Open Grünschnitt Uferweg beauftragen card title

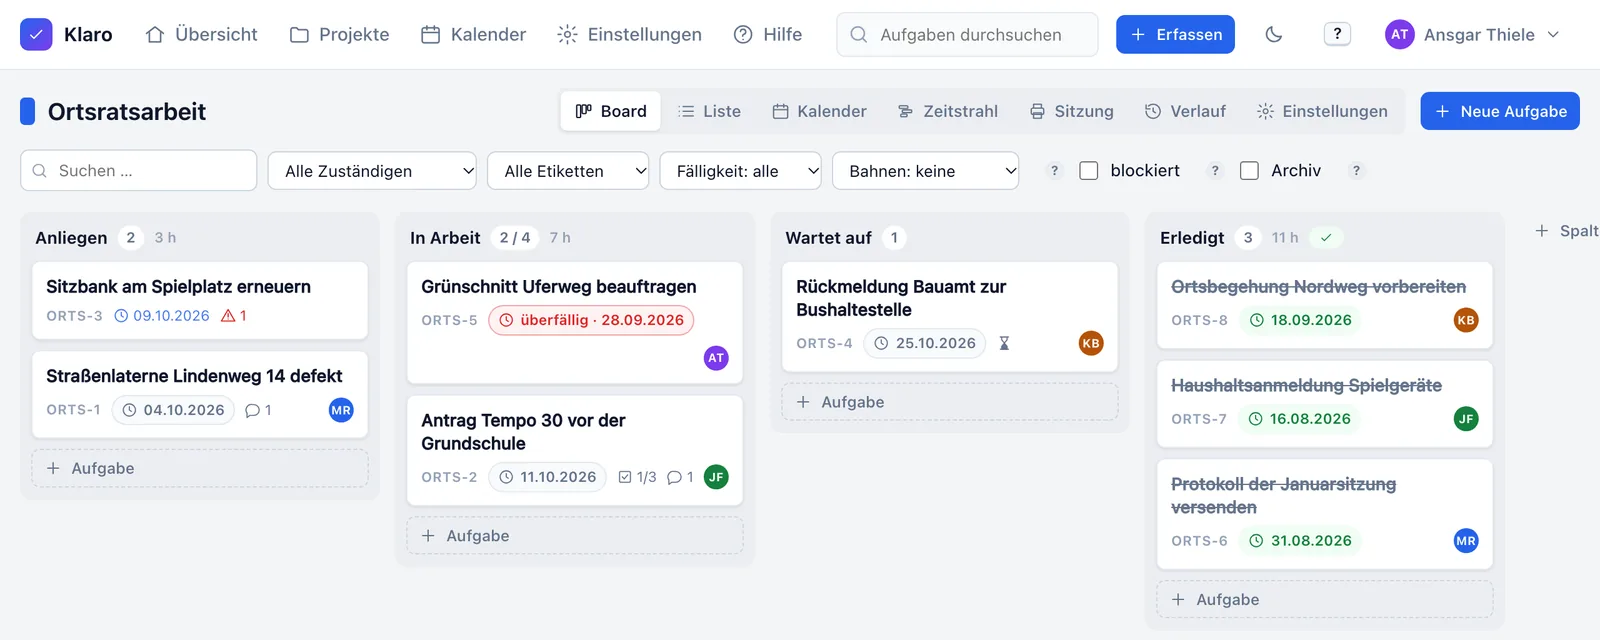[x=558, y=287]
